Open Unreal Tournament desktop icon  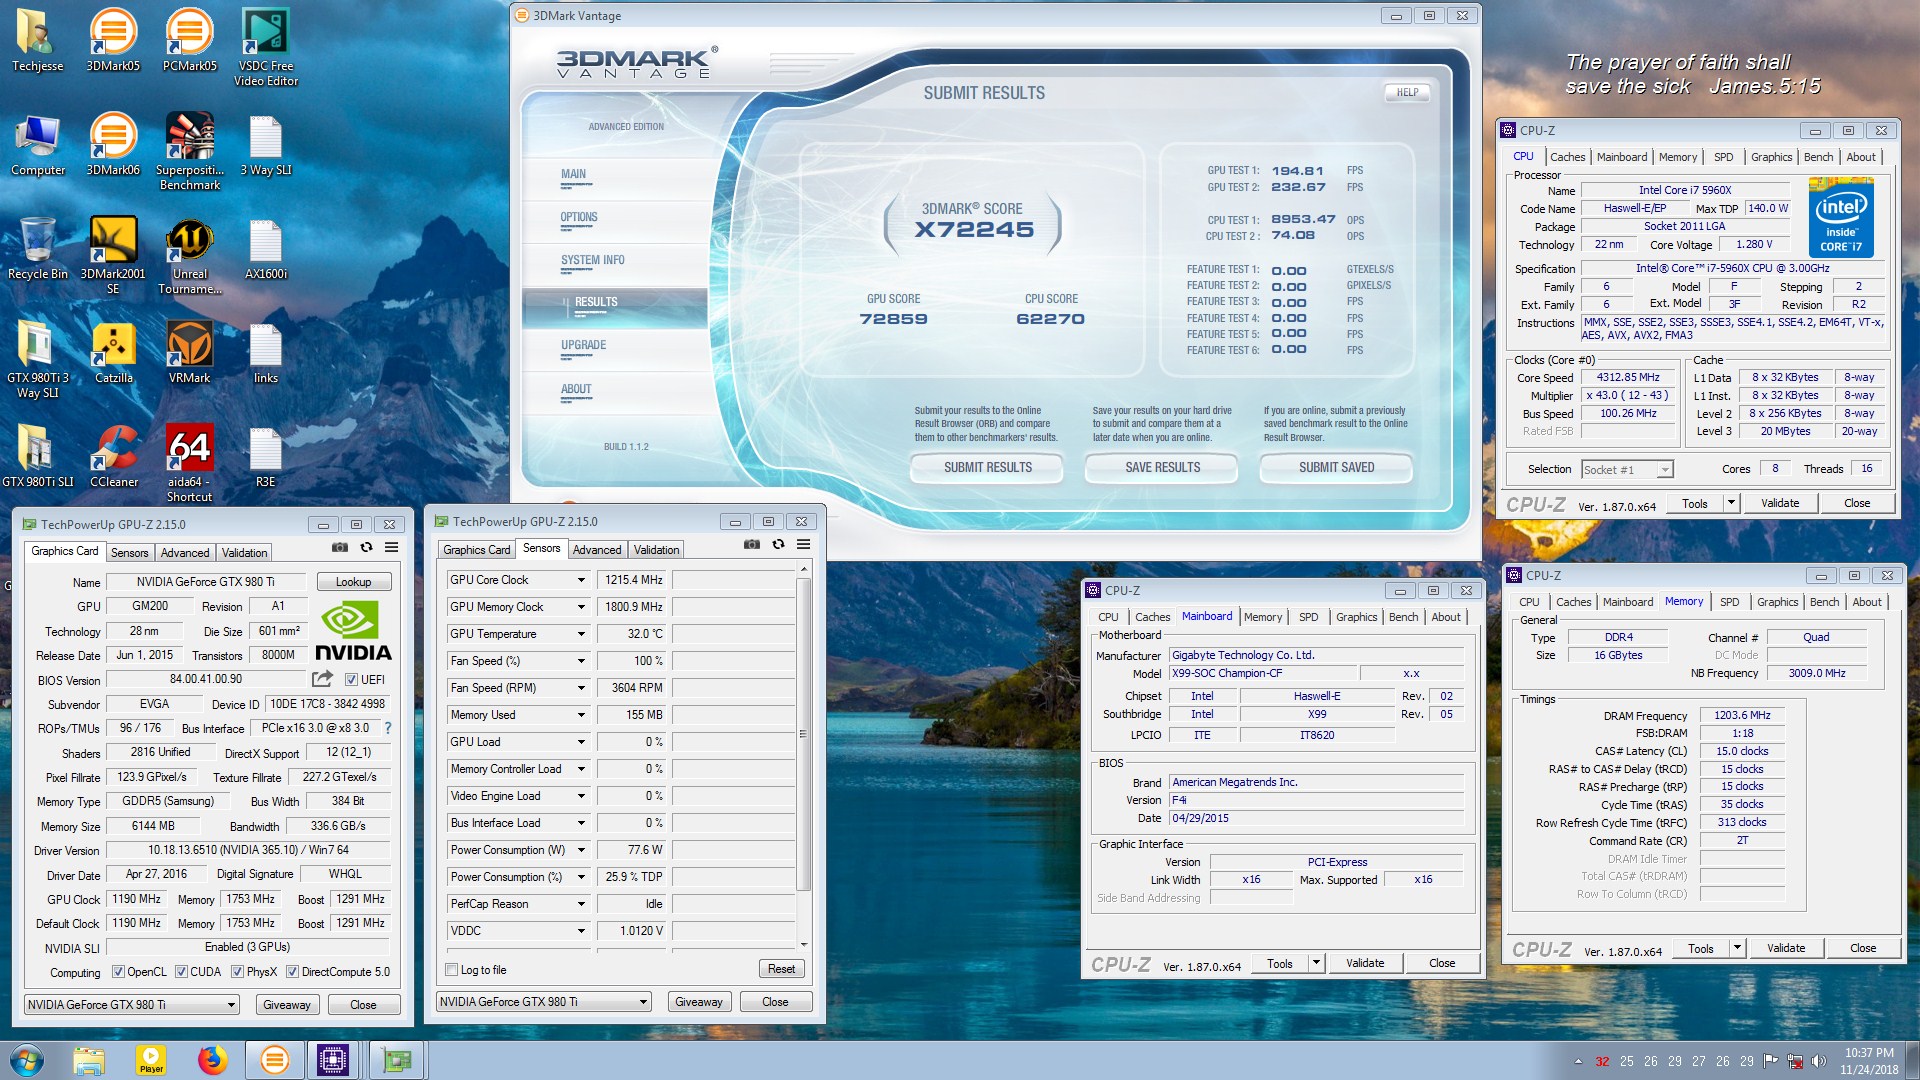pyautogui.click(x=189, y=255)
